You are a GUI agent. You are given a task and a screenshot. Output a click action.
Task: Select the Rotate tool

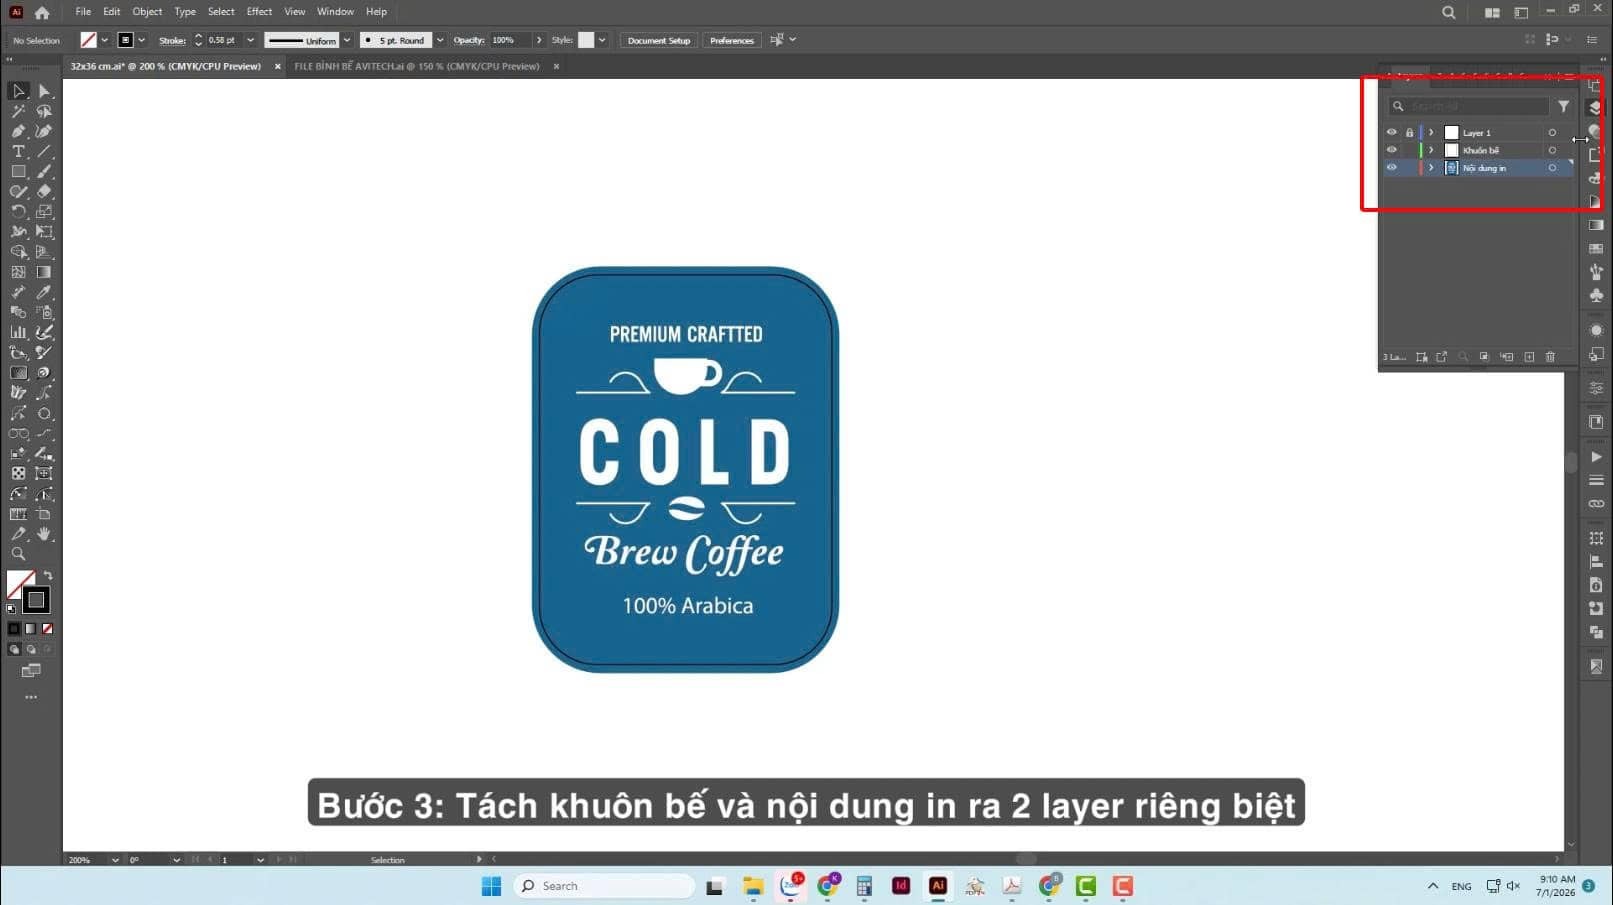point(18,211)
